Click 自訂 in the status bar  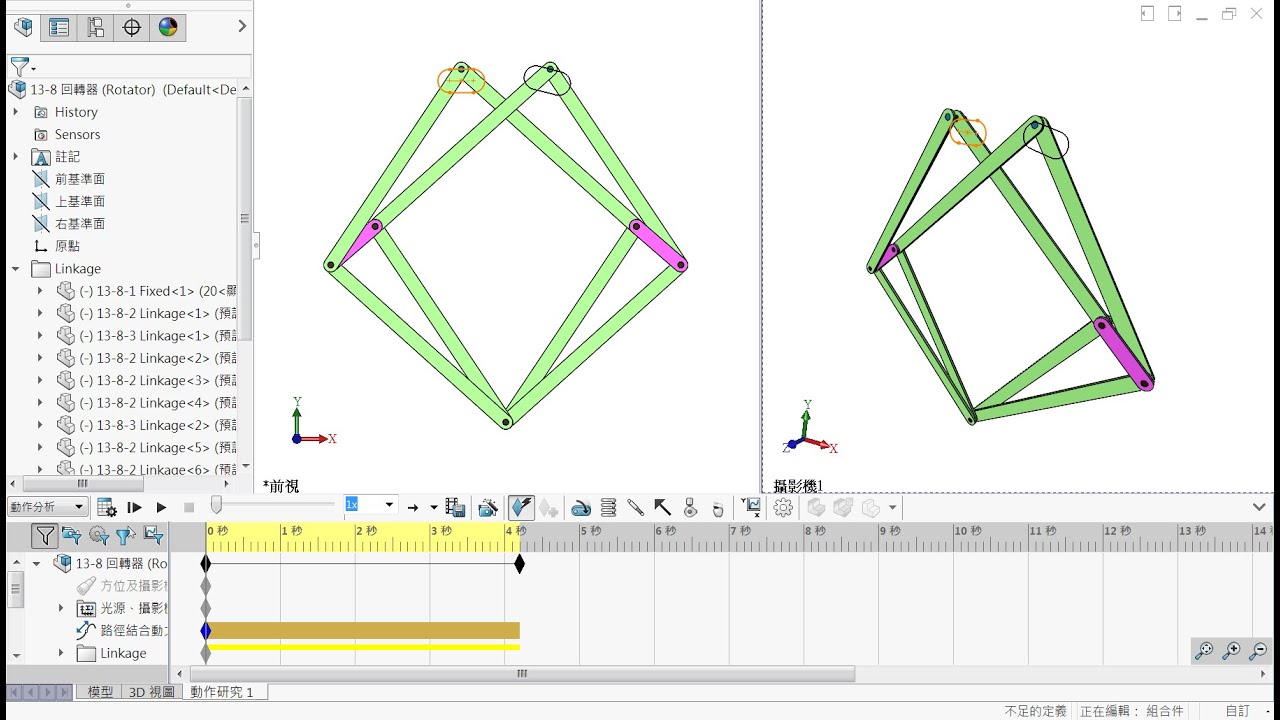click(x=1237, y=711)
